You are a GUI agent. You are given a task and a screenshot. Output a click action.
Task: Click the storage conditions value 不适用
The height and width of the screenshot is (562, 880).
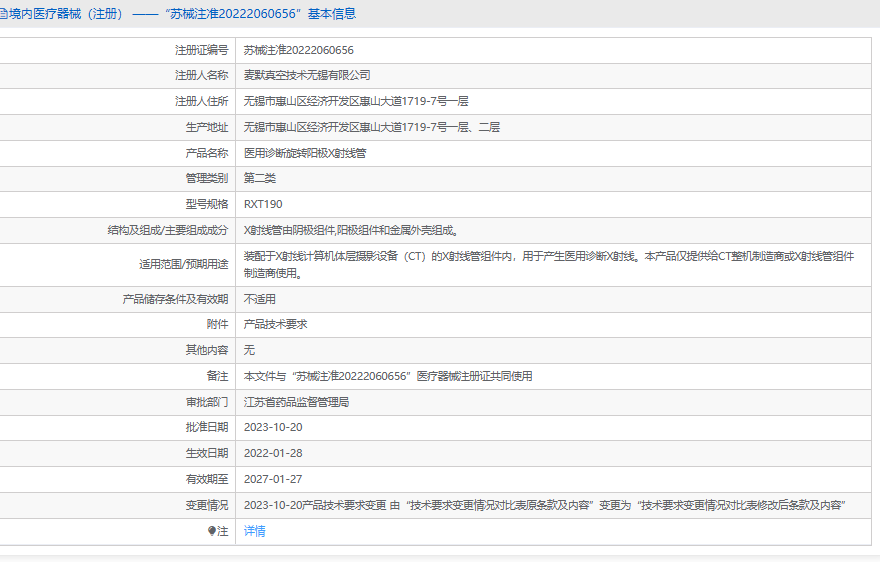pos(260,299)
